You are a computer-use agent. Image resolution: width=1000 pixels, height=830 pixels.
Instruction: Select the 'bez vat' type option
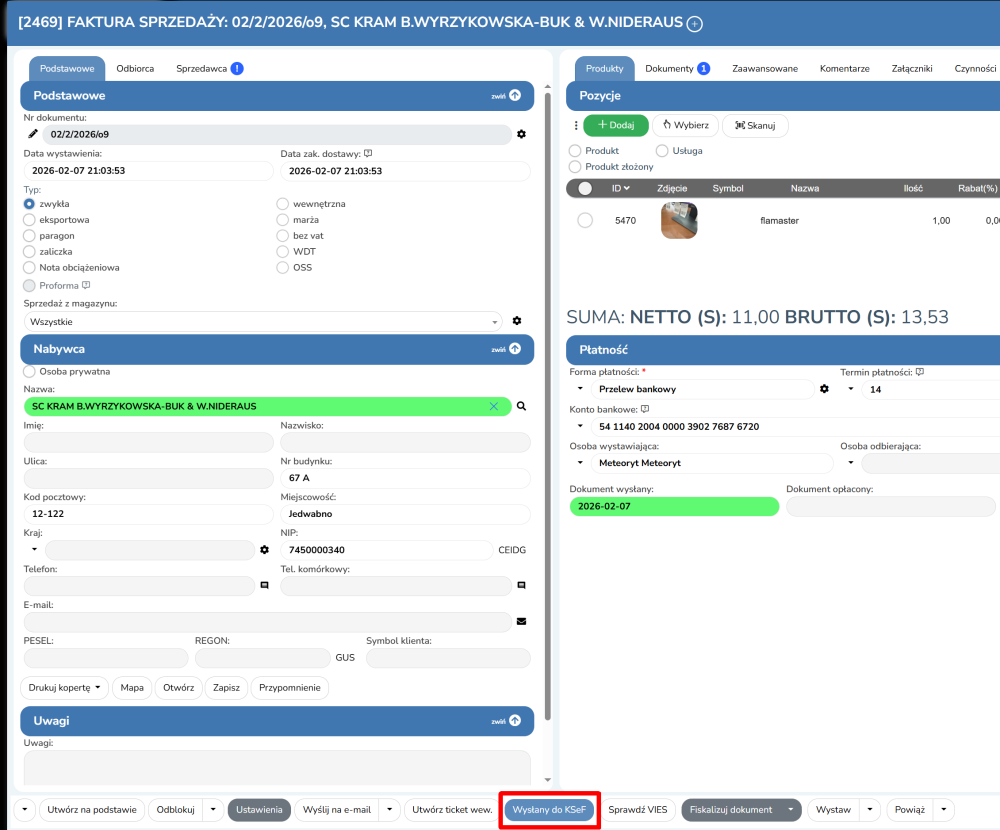[x=283, y=235]
